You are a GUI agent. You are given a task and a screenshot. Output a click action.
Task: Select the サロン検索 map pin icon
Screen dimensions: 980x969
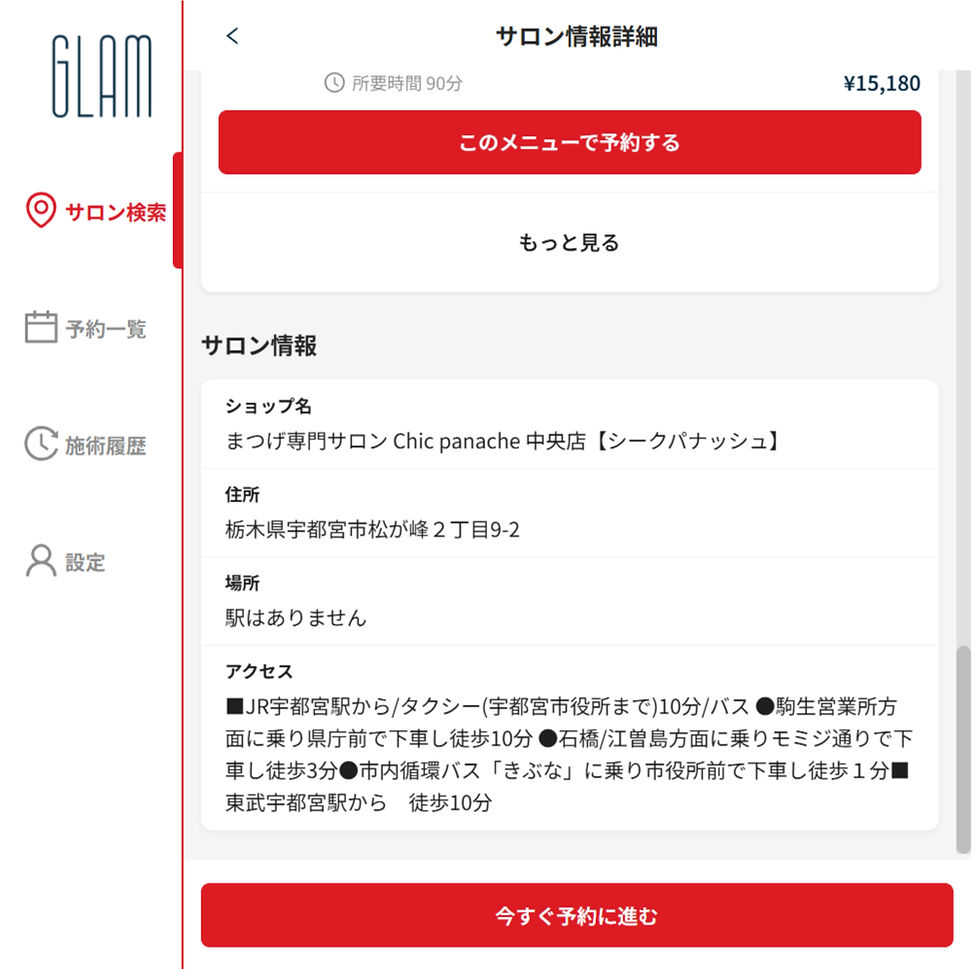pos(40,210)
